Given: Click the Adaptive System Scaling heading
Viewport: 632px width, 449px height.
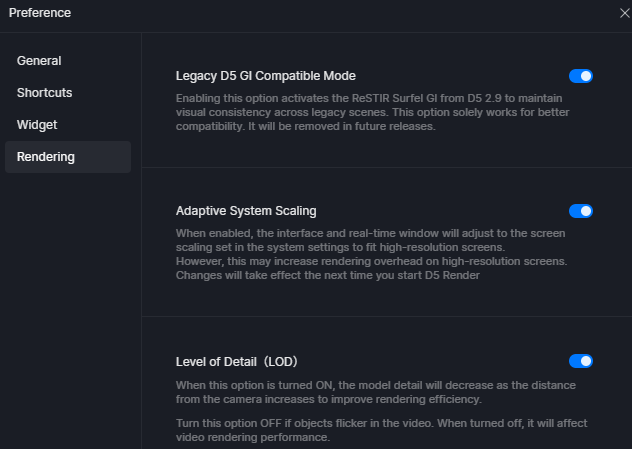Looking at the screenshot, I should coord(246,211).
